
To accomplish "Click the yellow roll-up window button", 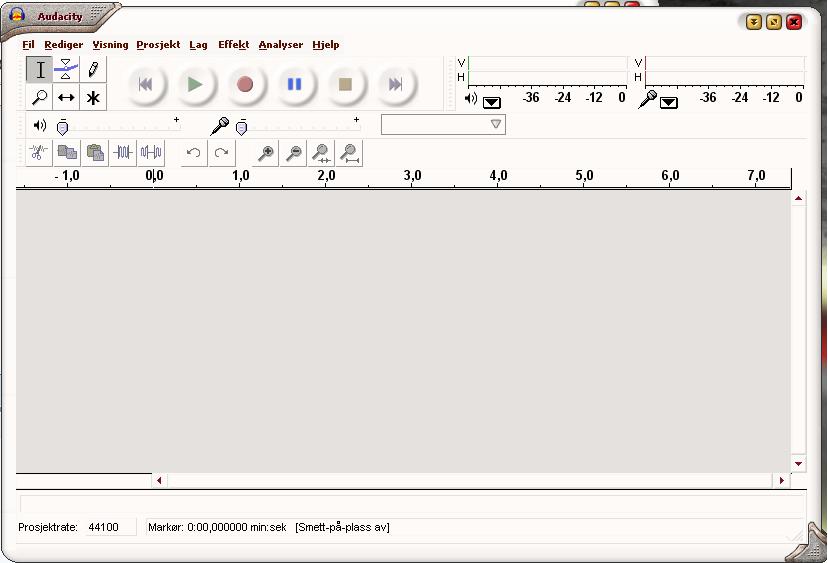I will (x=754, y=22).
